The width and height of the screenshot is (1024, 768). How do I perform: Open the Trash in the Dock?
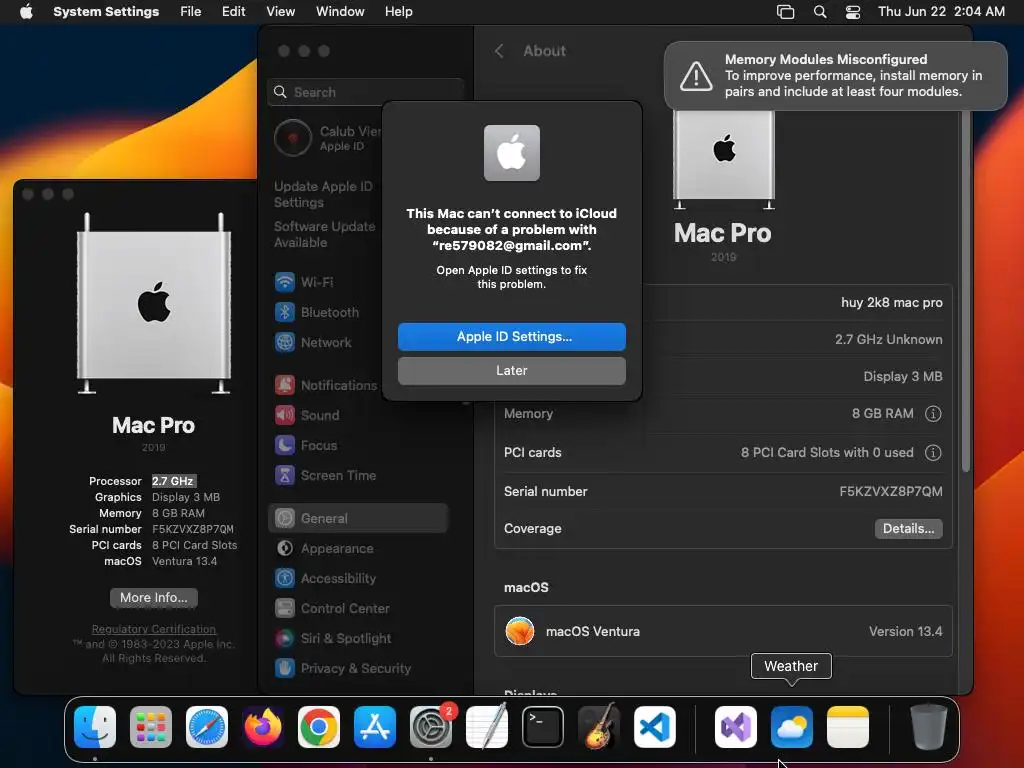pos(929,727)
